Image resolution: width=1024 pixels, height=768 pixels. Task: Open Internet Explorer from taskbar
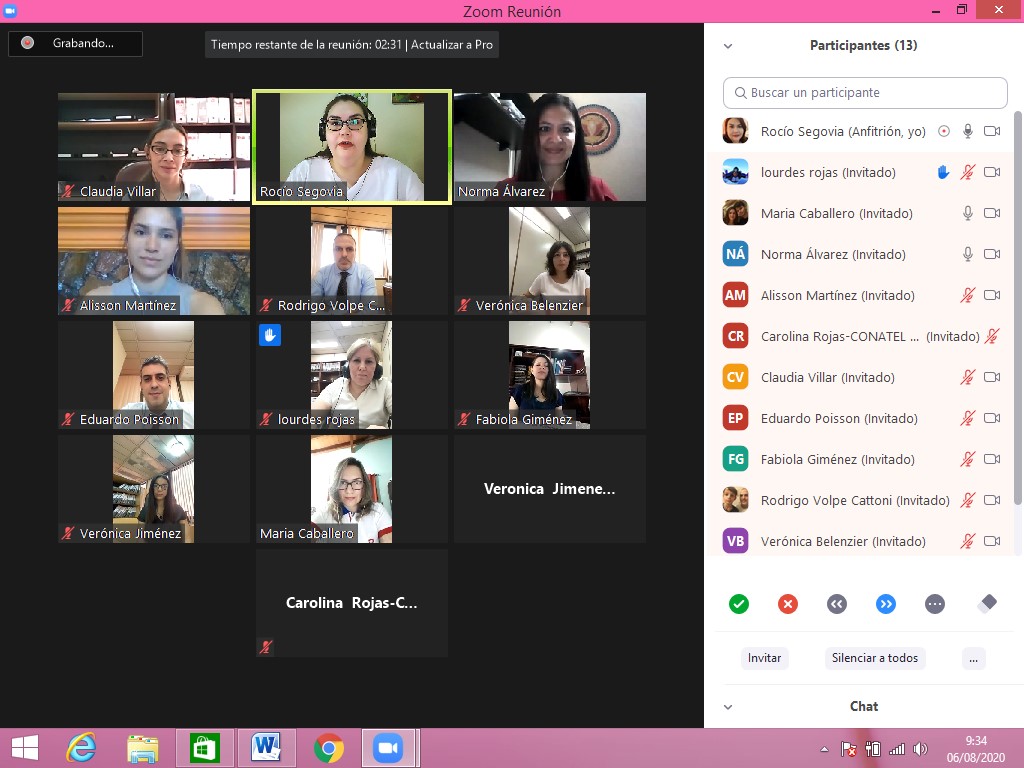pos(81,748)
